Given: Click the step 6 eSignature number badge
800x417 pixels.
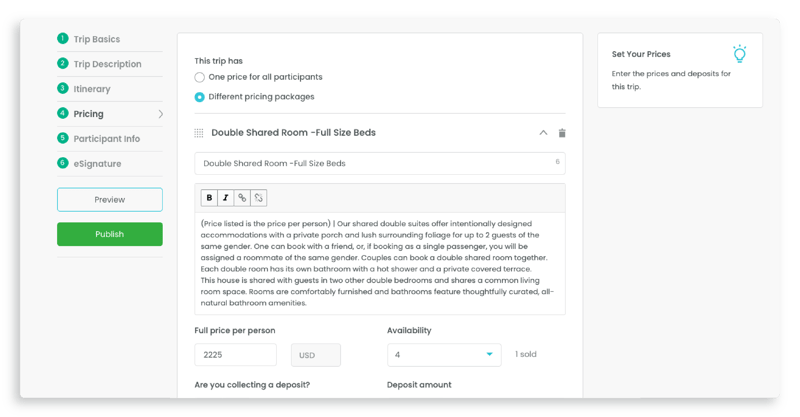Looking at the screenshot, I should click(x=63, y=163).
